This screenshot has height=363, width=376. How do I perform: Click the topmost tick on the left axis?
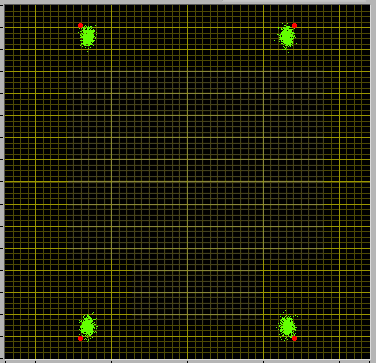click(2, 5)
